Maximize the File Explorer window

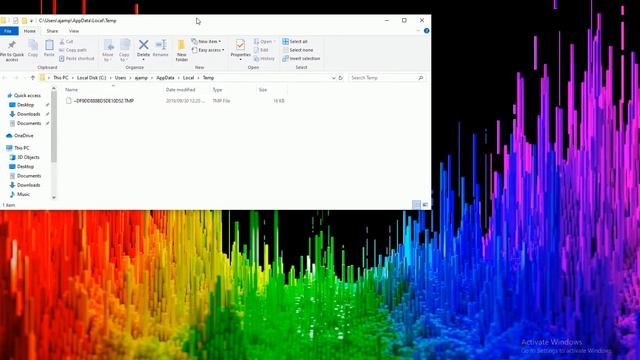tap(404, 20)
